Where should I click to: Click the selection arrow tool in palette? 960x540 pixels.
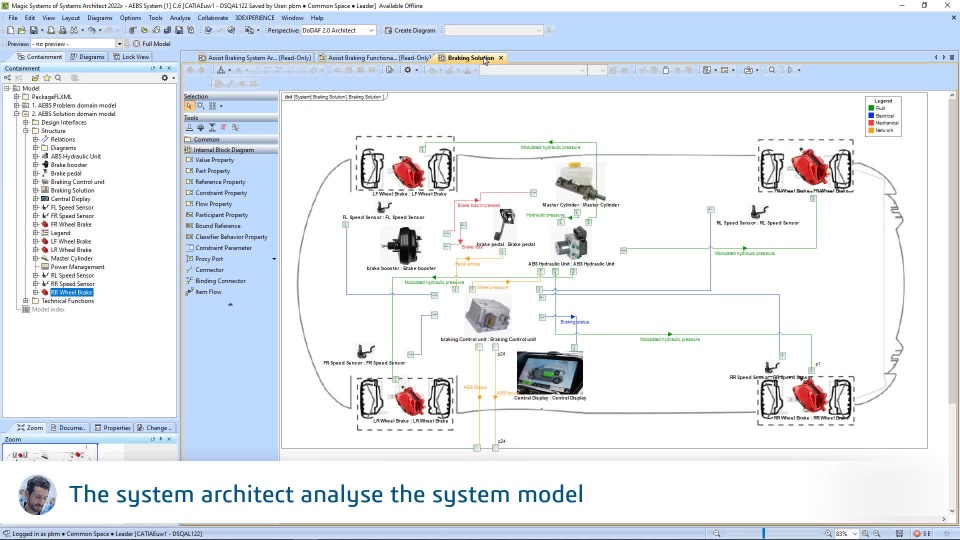point(189,106)
